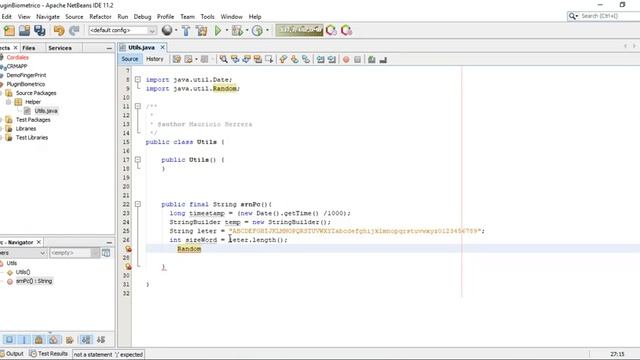The width and height of the screenshot is (640, 360).
Task: Start macro recording with the red circle icon
Action: [346, 60]
